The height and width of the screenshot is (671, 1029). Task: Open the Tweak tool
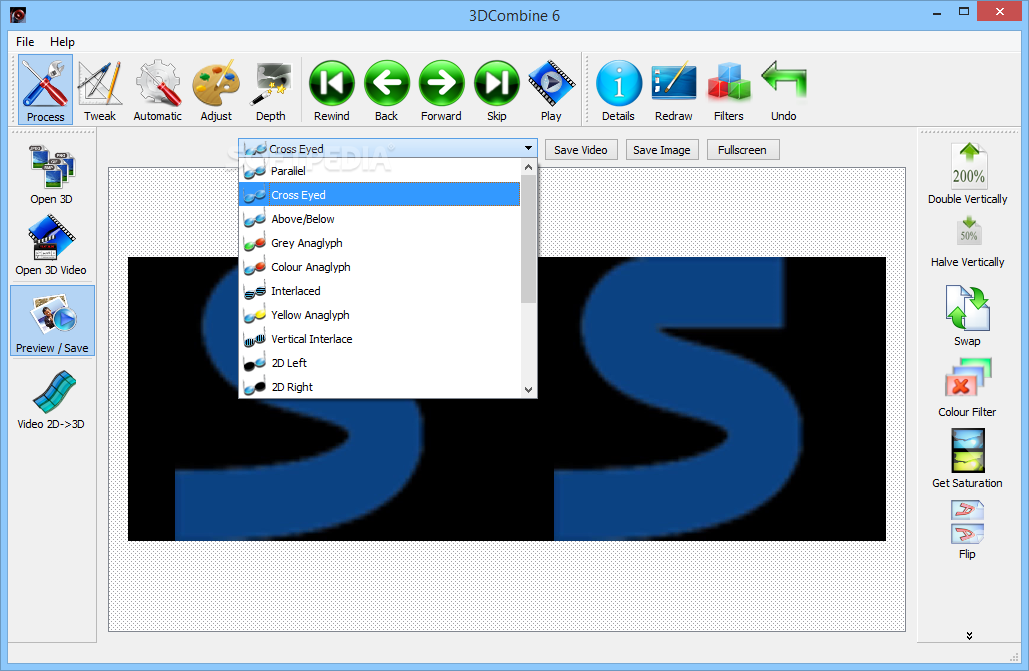click(x=100, y=89)
